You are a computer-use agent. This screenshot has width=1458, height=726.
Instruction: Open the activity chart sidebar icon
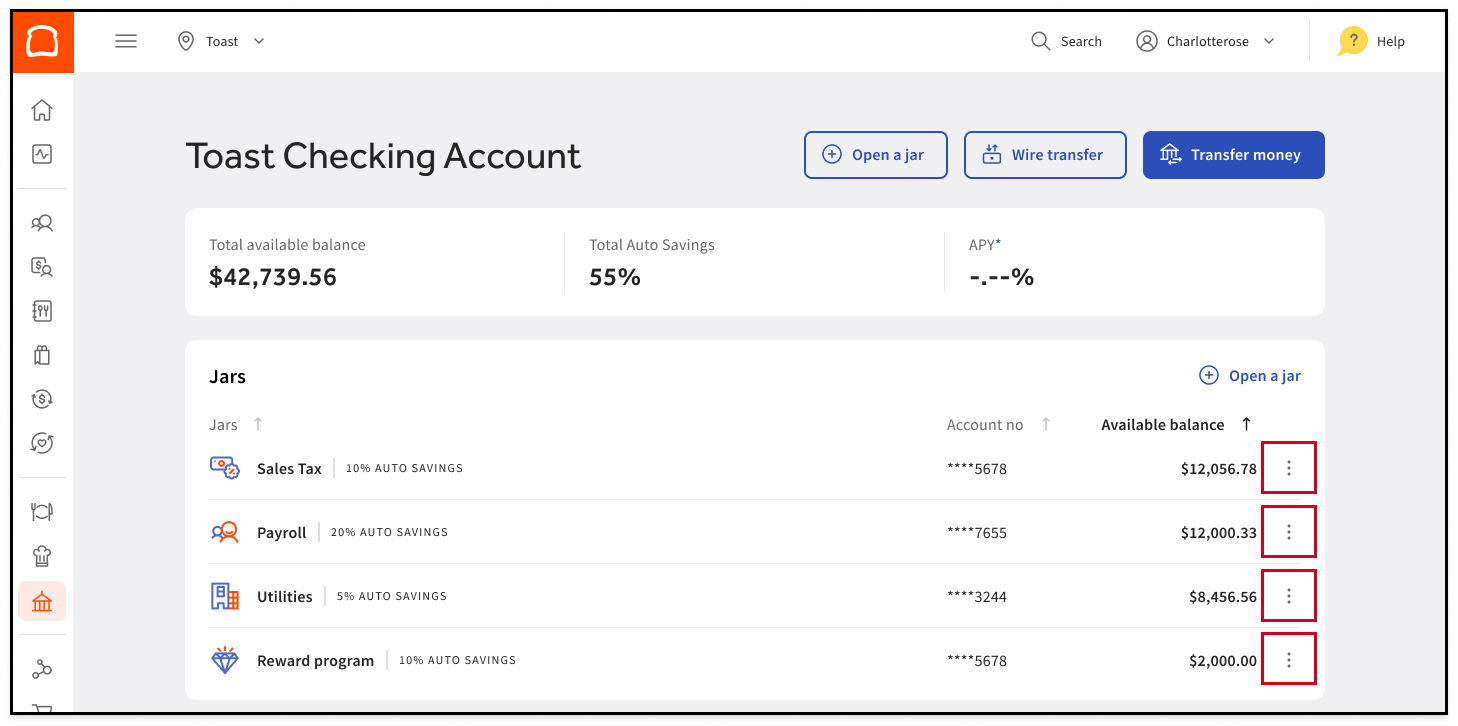click(42, 154)
